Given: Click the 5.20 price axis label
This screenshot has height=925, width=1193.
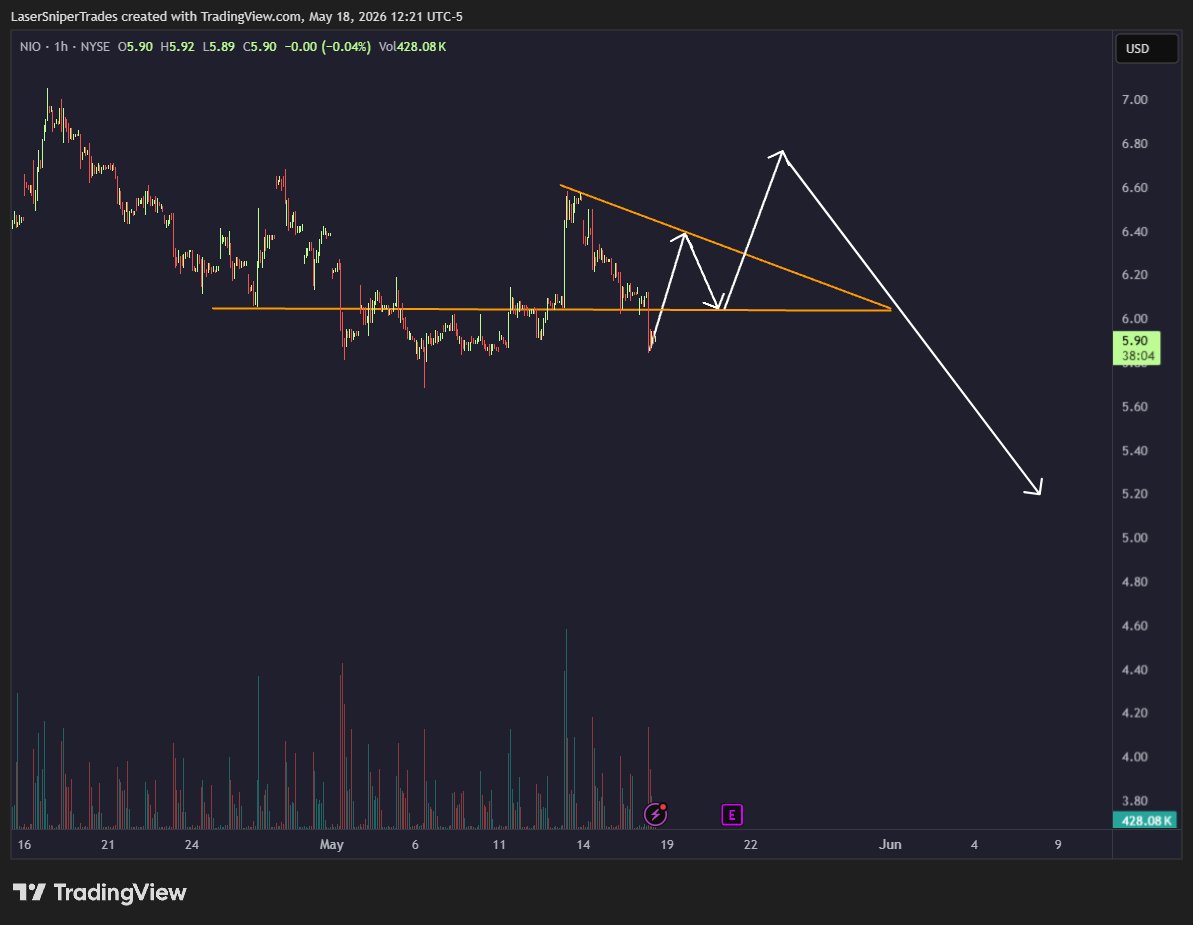Looking at the screenshot, I should point(1134,494).
